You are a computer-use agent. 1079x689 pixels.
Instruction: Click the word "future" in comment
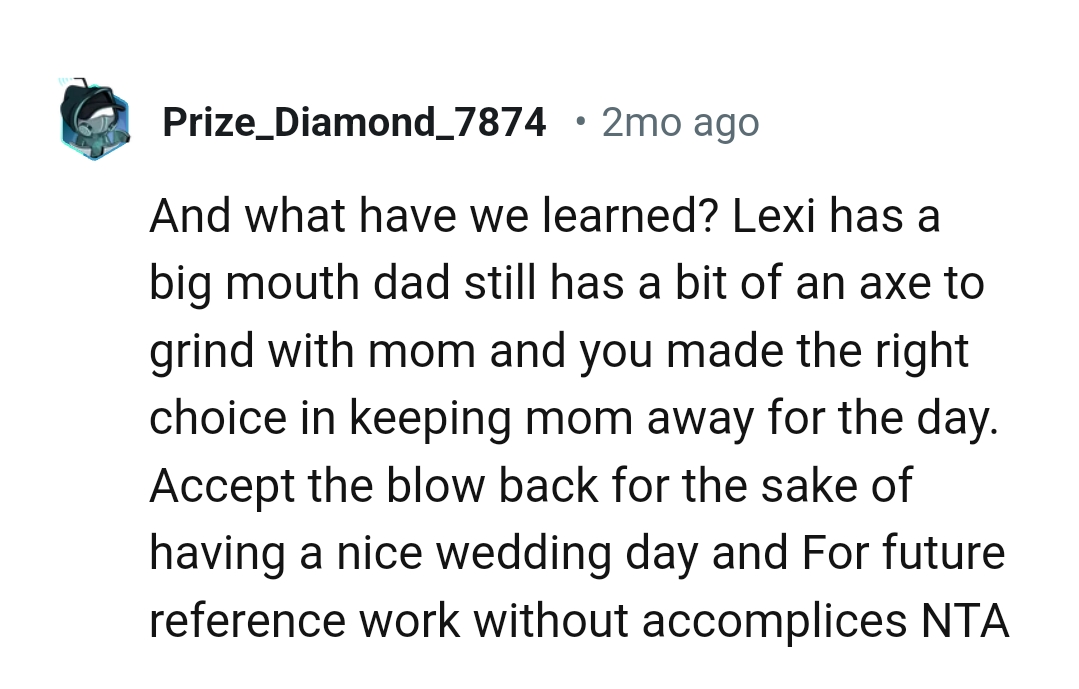click(942, 552)
